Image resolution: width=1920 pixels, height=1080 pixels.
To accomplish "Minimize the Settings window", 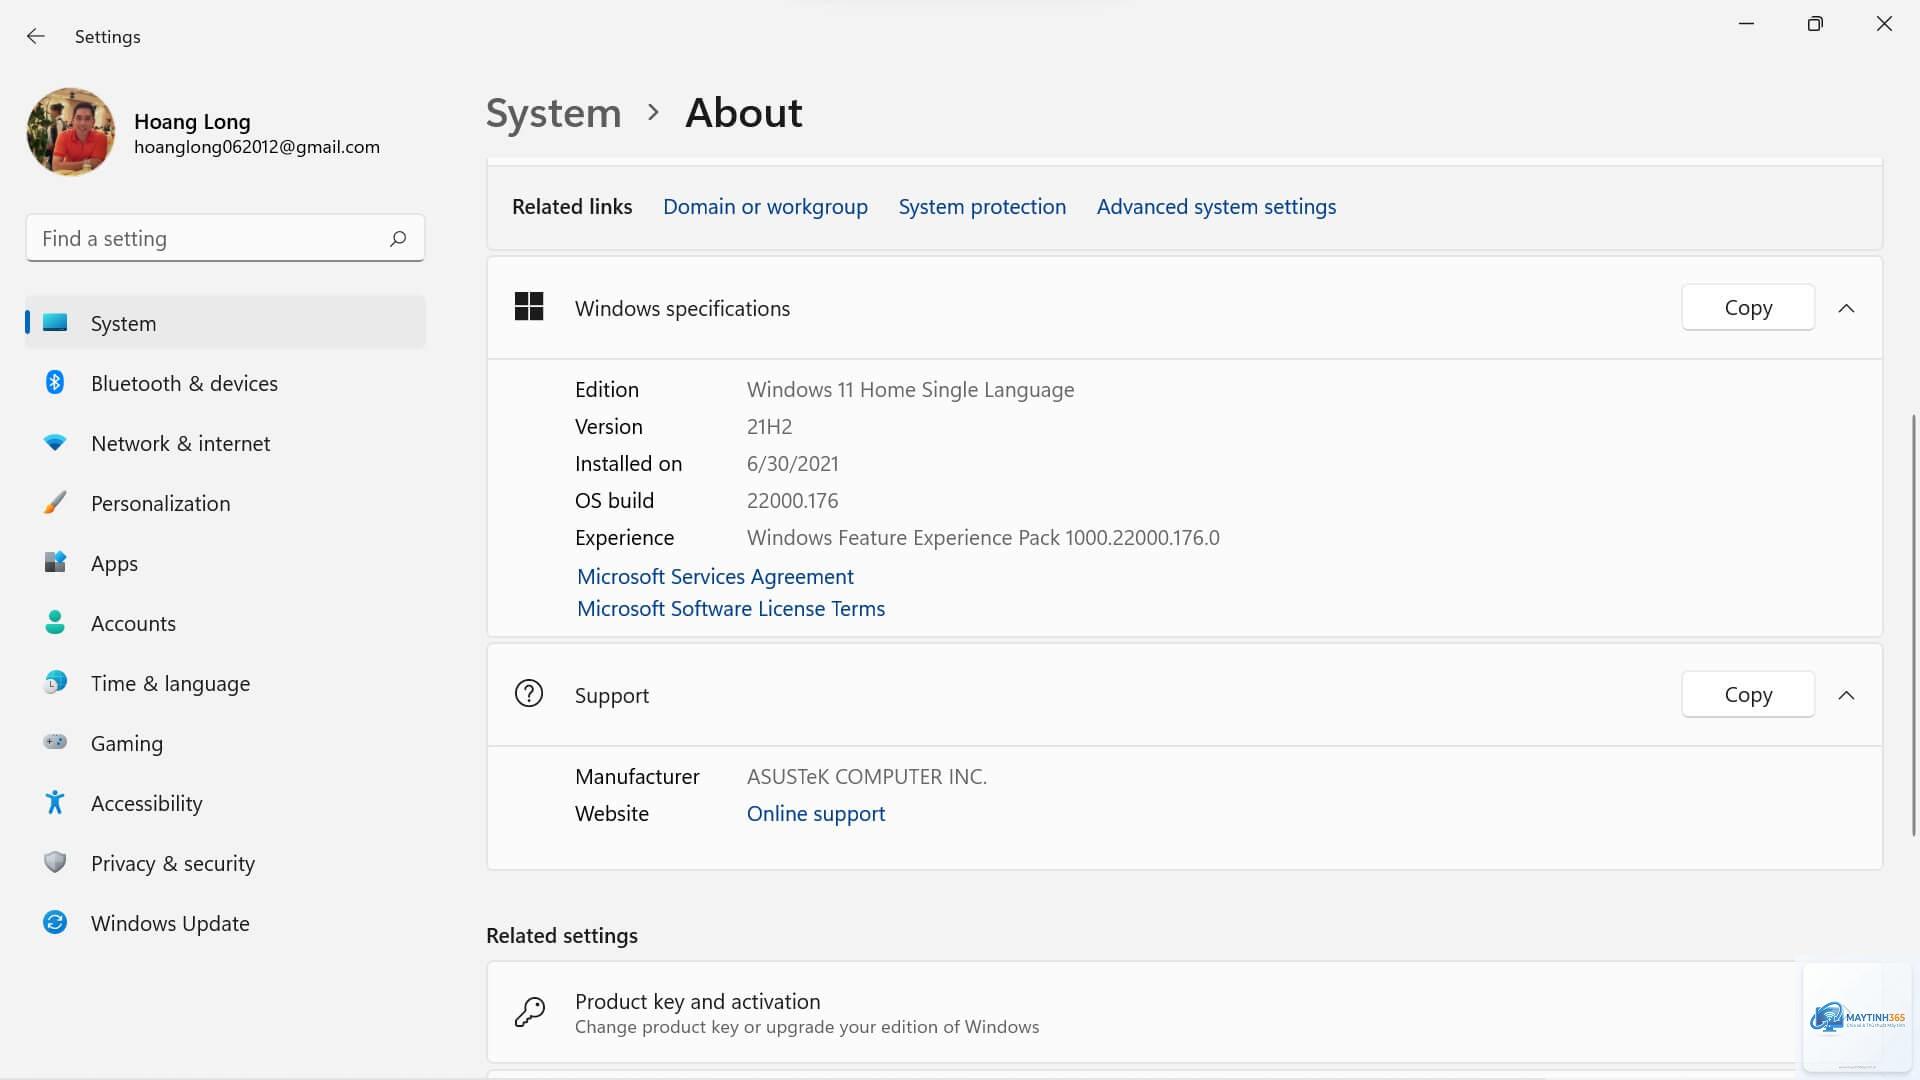I will tap(1746, 23).
